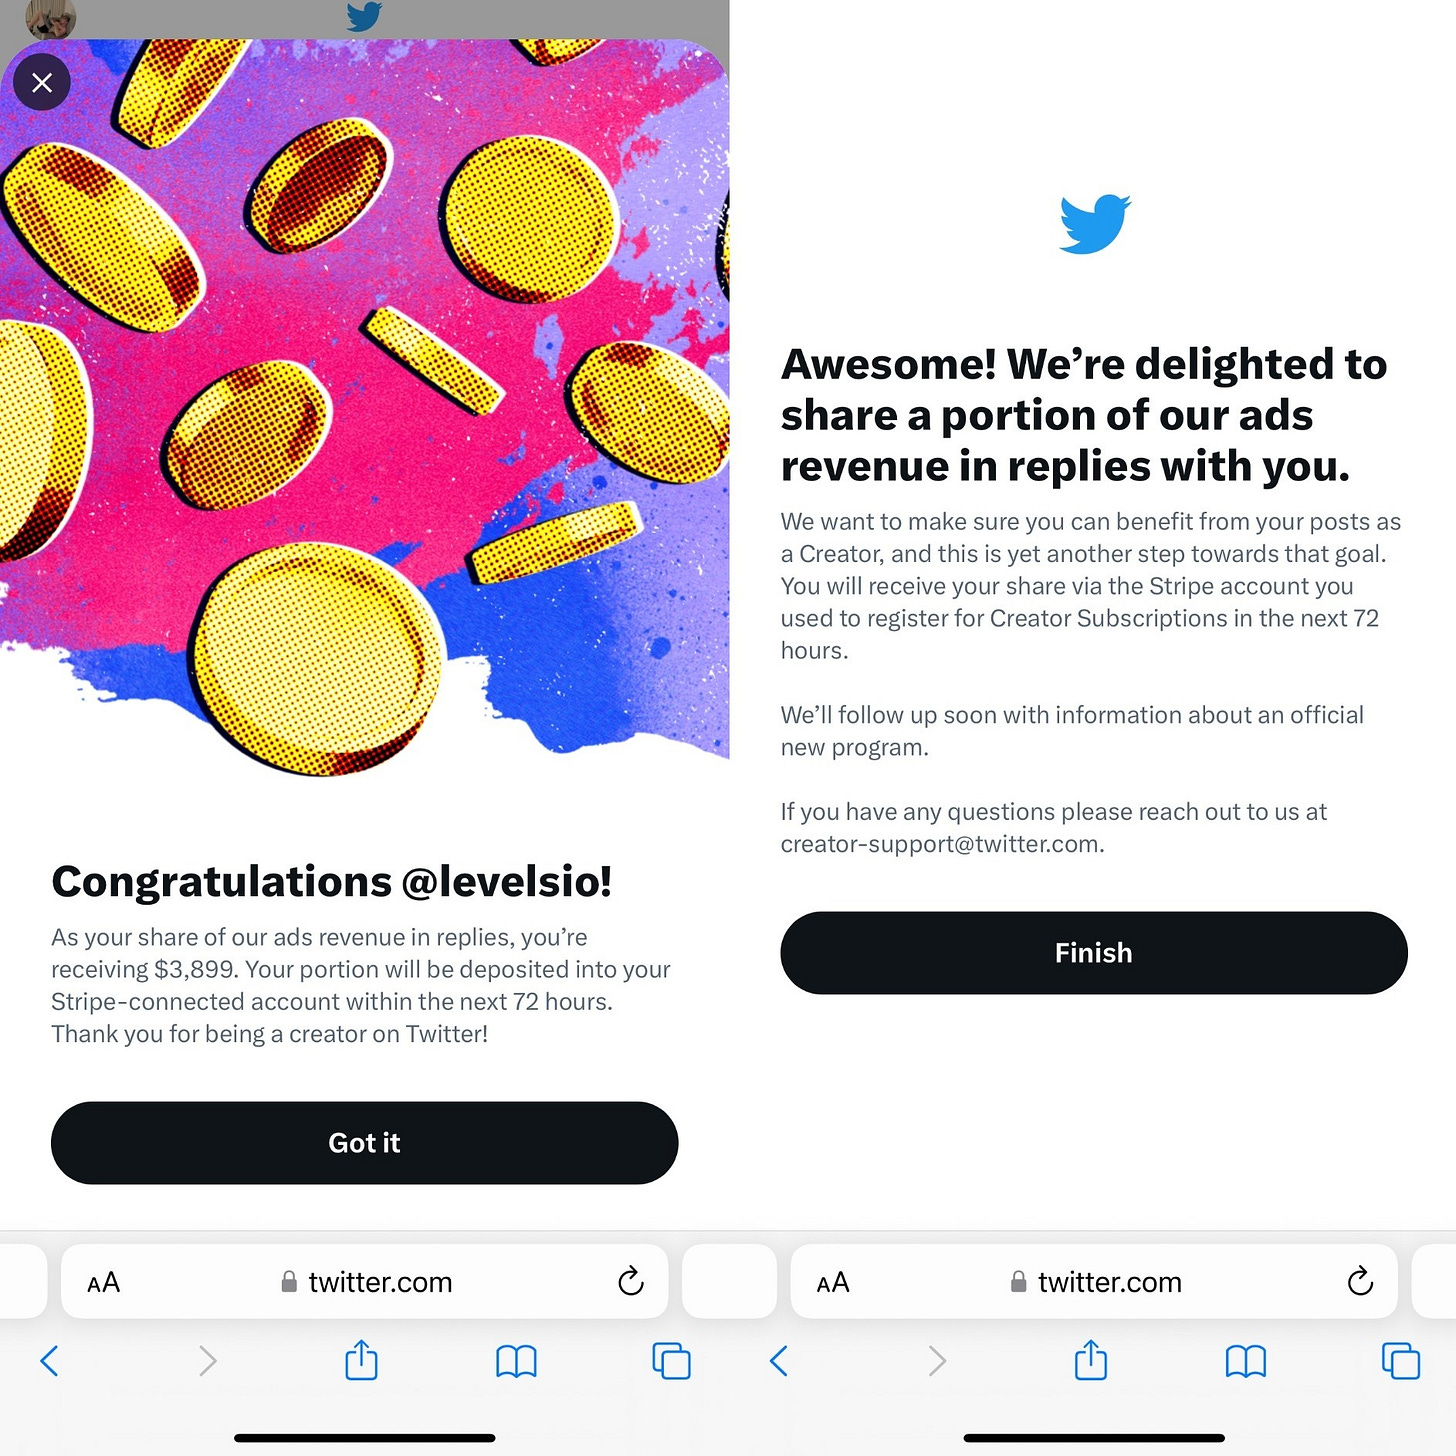Tap the left twitter.com address field

pos(364,1281)
